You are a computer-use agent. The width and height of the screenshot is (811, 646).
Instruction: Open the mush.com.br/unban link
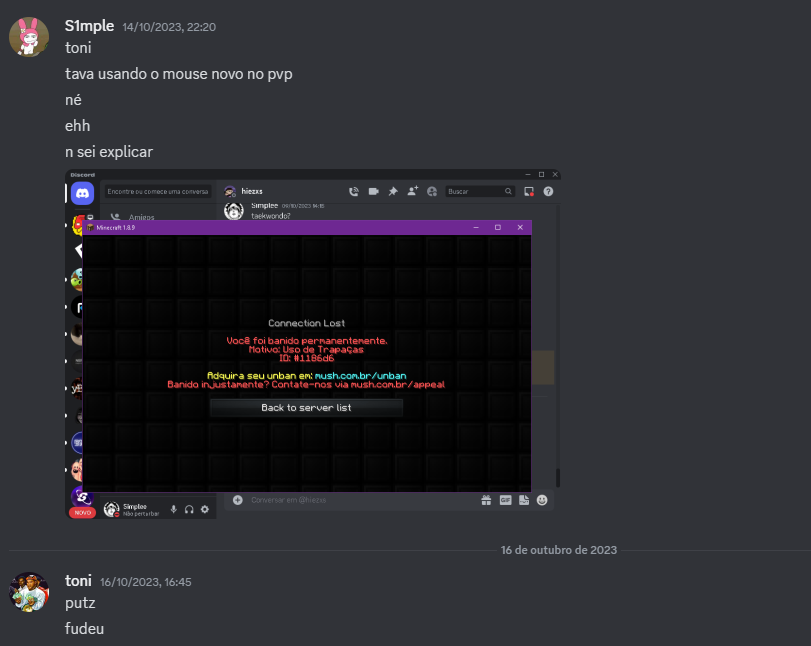361,376
